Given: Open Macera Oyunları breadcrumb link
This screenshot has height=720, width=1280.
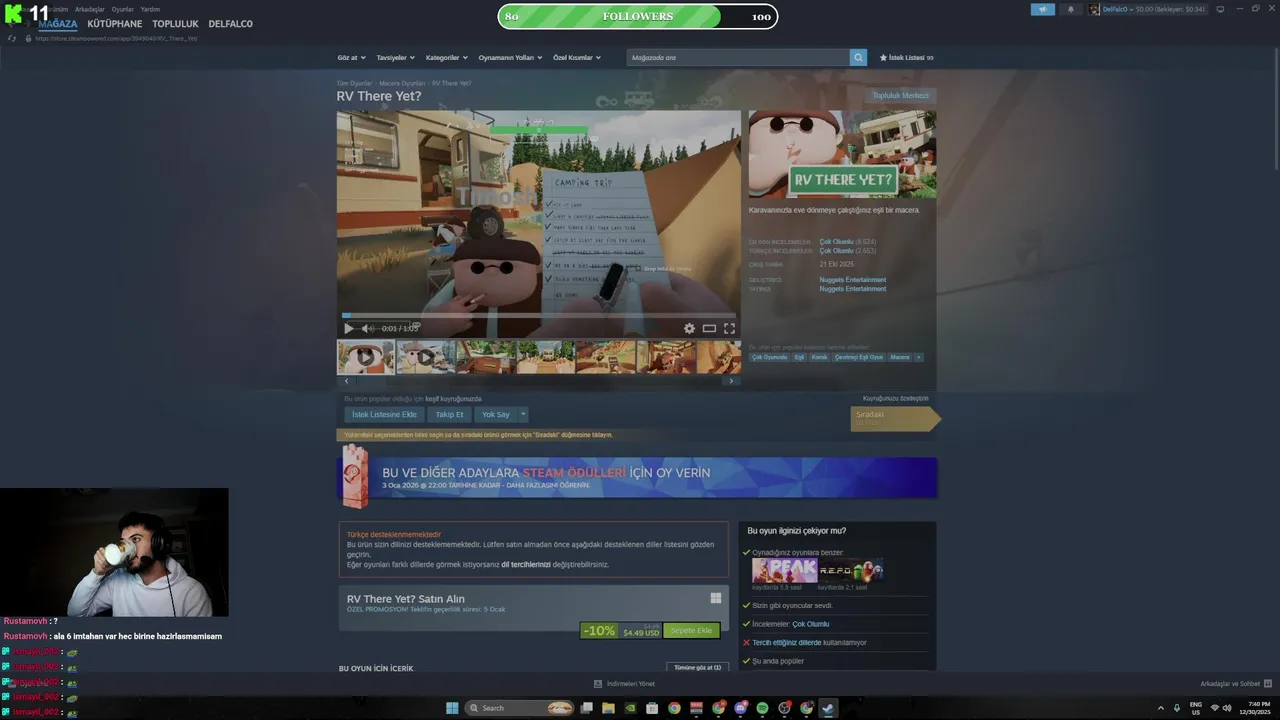Looking at the screenshot, I should [402, 83].
